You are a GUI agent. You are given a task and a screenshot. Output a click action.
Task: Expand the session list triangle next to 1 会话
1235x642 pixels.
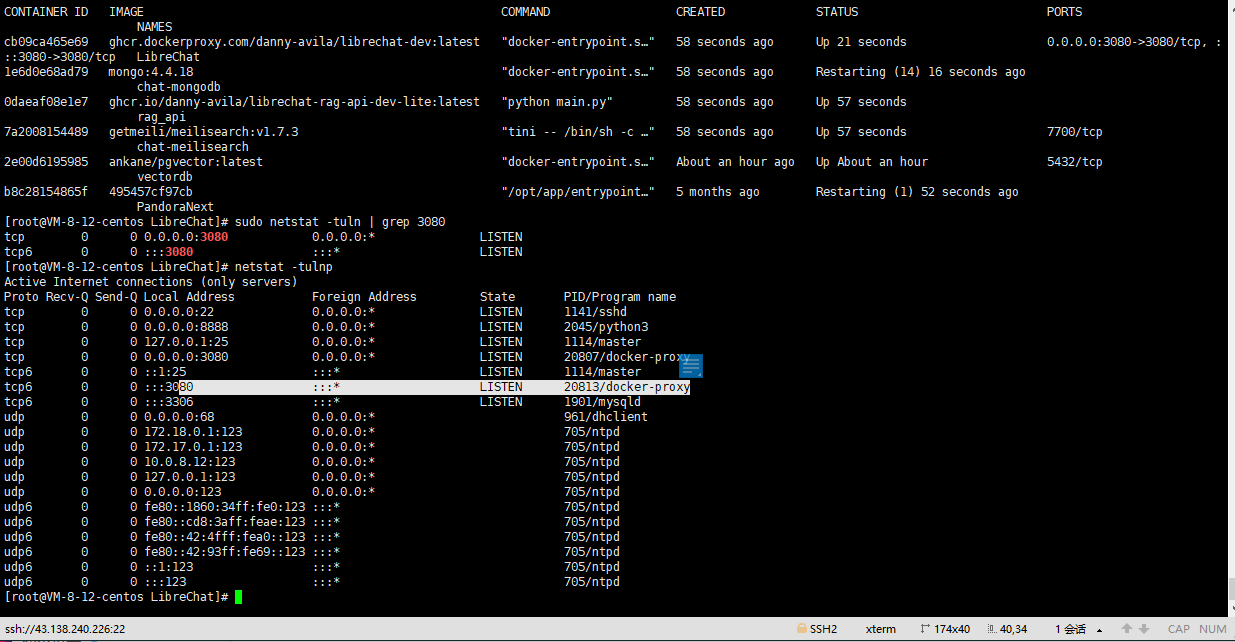[x=1101, y=629]
